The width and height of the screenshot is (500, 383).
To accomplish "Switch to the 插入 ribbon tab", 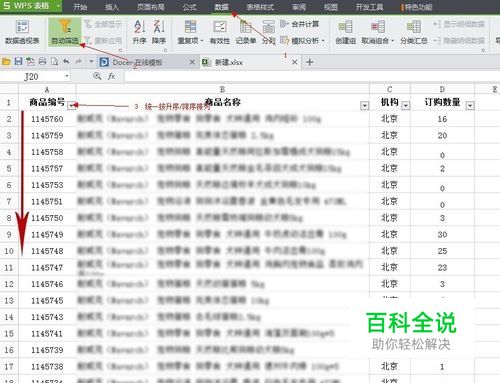I will click(112, 7).
